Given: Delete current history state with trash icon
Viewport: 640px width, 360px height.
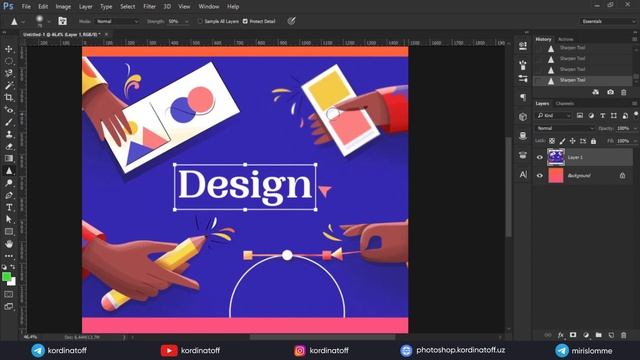Looking at the screenshot, I should pos(624,92).
